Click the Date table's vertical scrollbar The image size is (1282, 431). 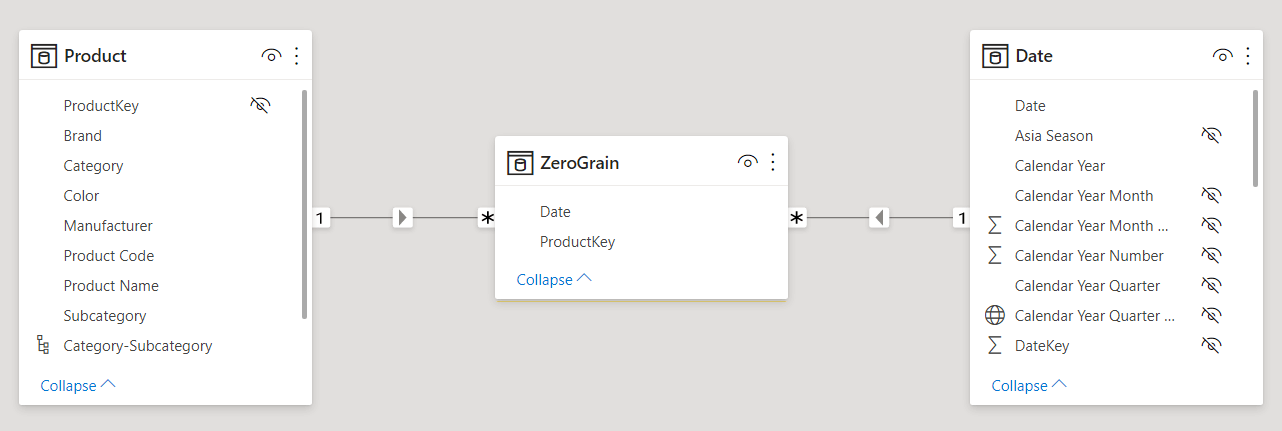pos(1255,138)
